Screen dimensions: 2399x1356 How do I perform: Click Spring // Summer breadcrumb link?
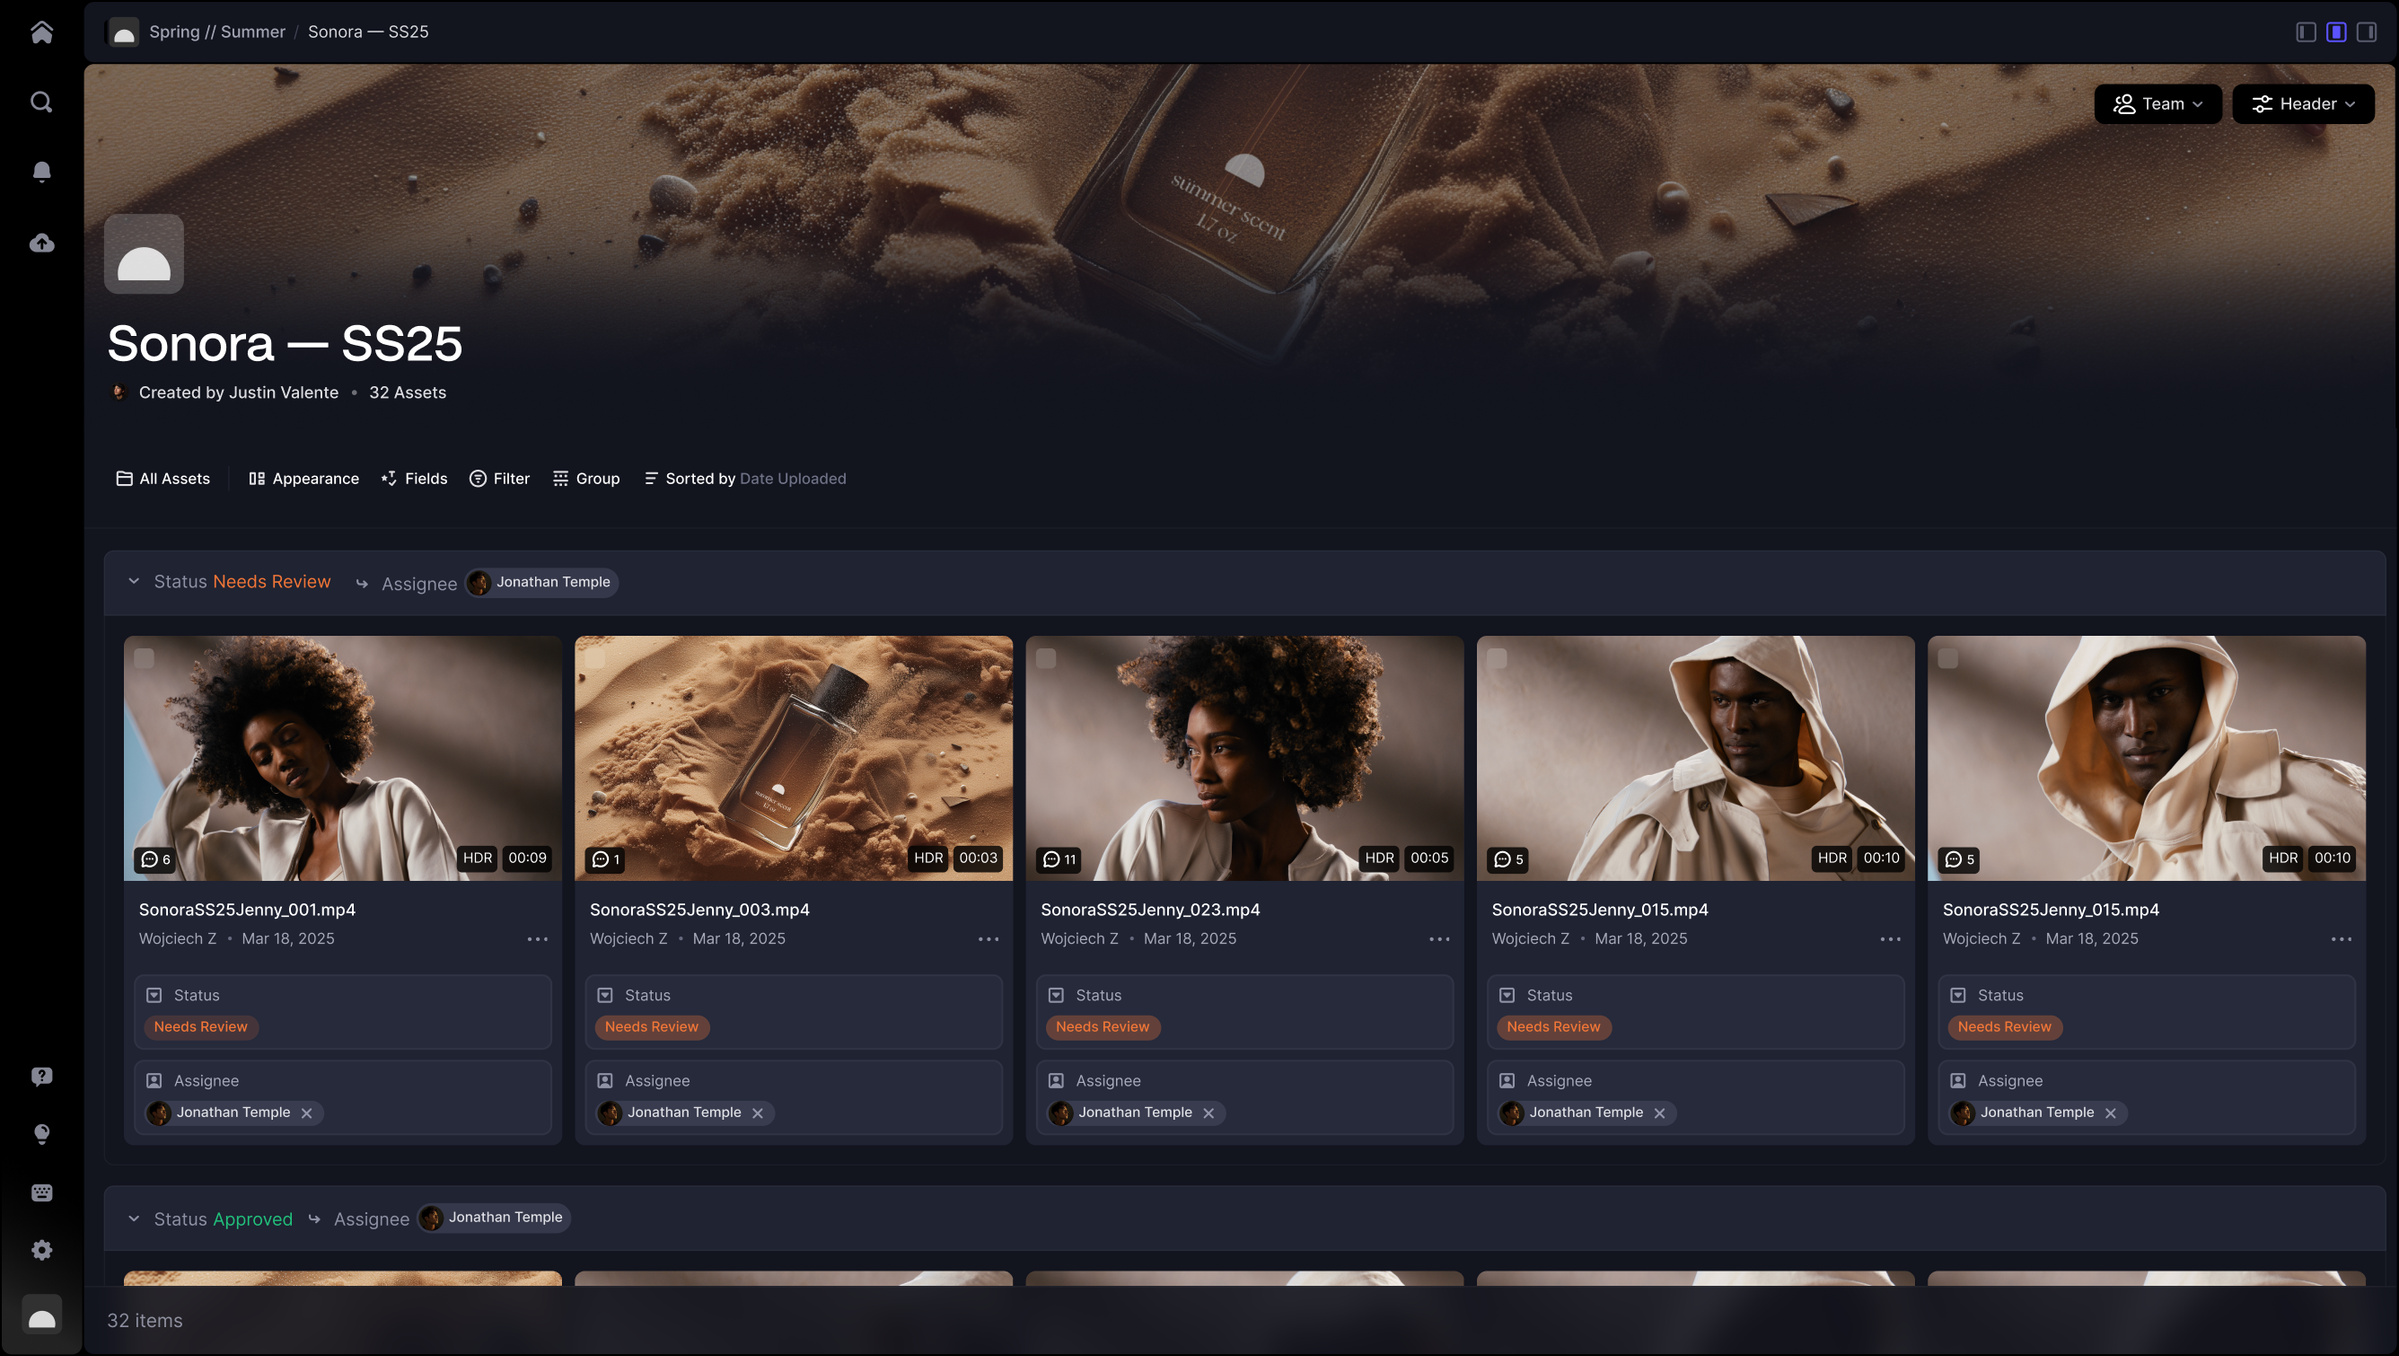(217, 32)
